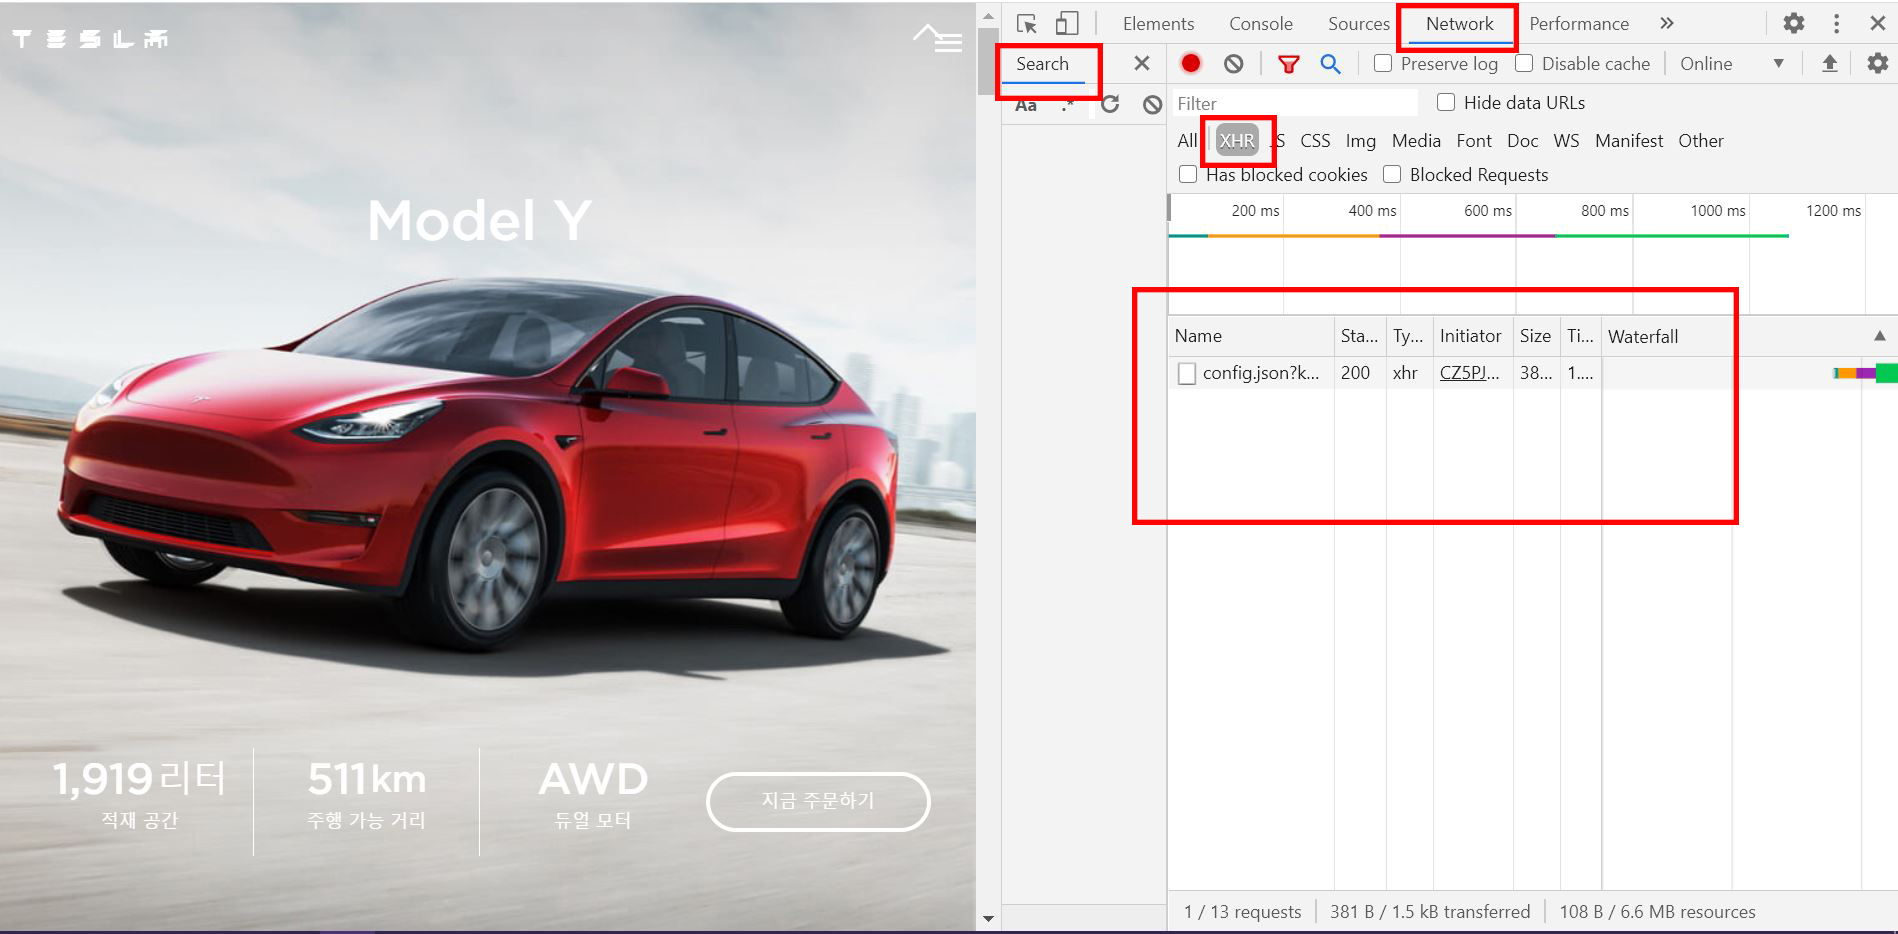
Task: Click the import HAR upload arrow icon
Action: tap(1829, 64)
